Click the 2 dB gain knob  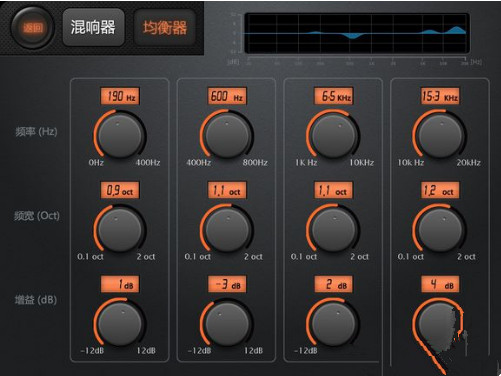pos(333,324)
